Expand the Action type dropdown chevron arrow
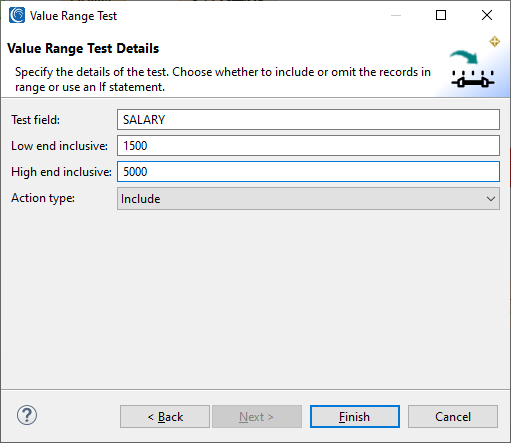The width and height of the screenshot is (511, 443). coord(490,199)
